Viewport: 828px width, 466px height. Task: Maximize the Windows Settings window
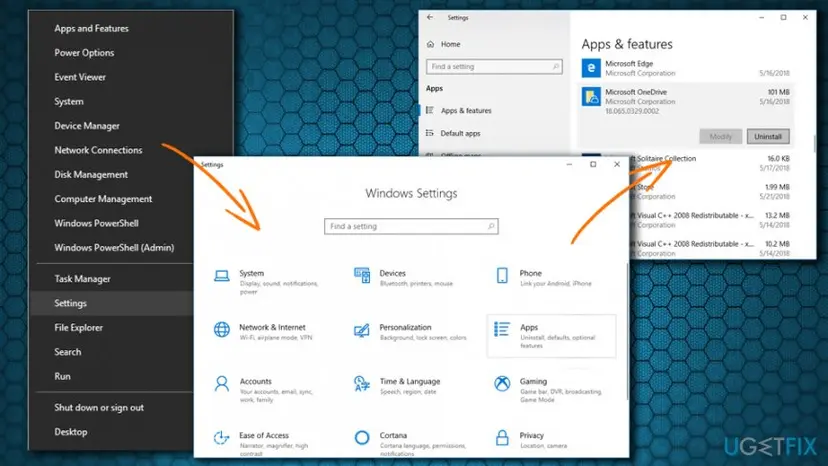(x=593, y=164)
